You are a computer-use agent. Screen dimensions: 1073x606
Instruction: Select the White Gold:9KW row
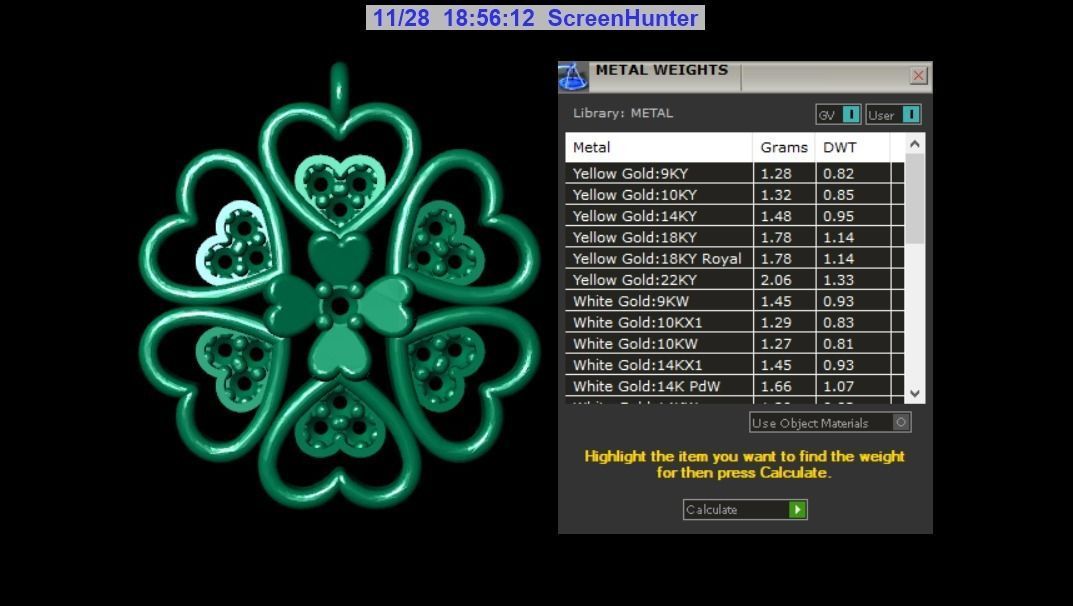tap(734, 300)
